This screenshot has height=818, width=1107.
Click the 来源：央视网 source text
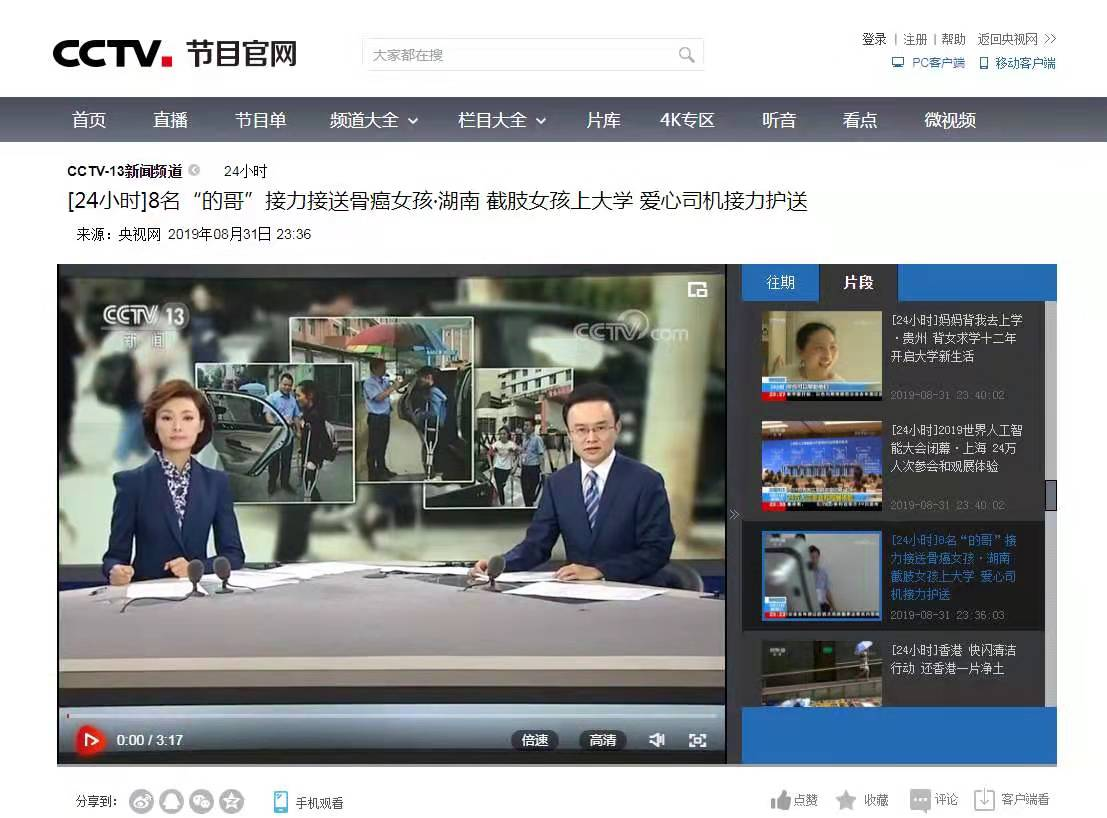point(119,234)
